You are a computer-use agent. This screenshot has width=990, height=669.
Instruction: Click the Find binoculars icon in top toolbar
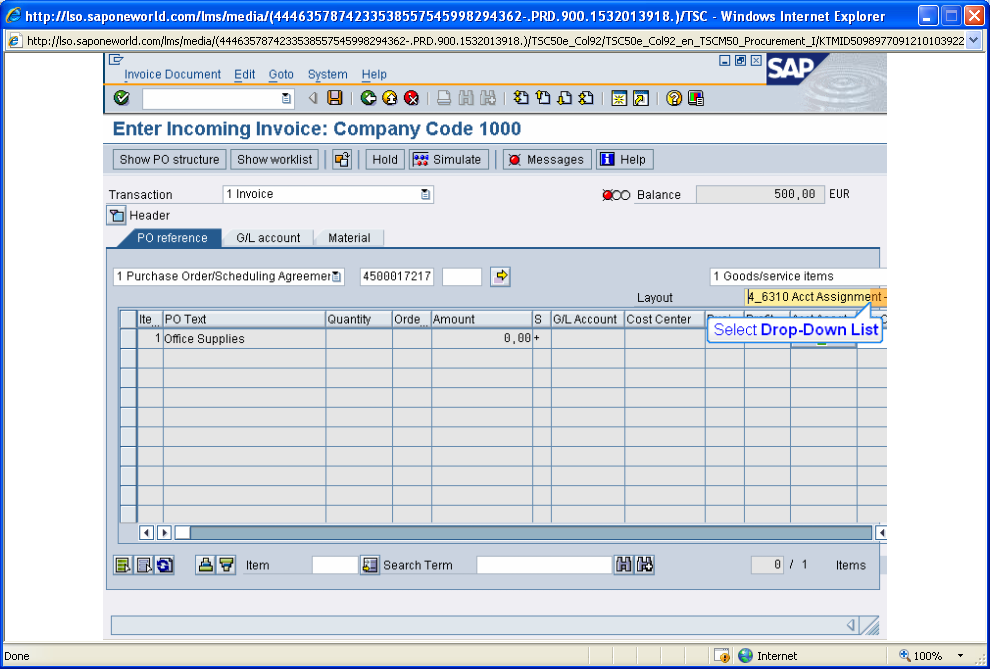(x=466, y=98)
